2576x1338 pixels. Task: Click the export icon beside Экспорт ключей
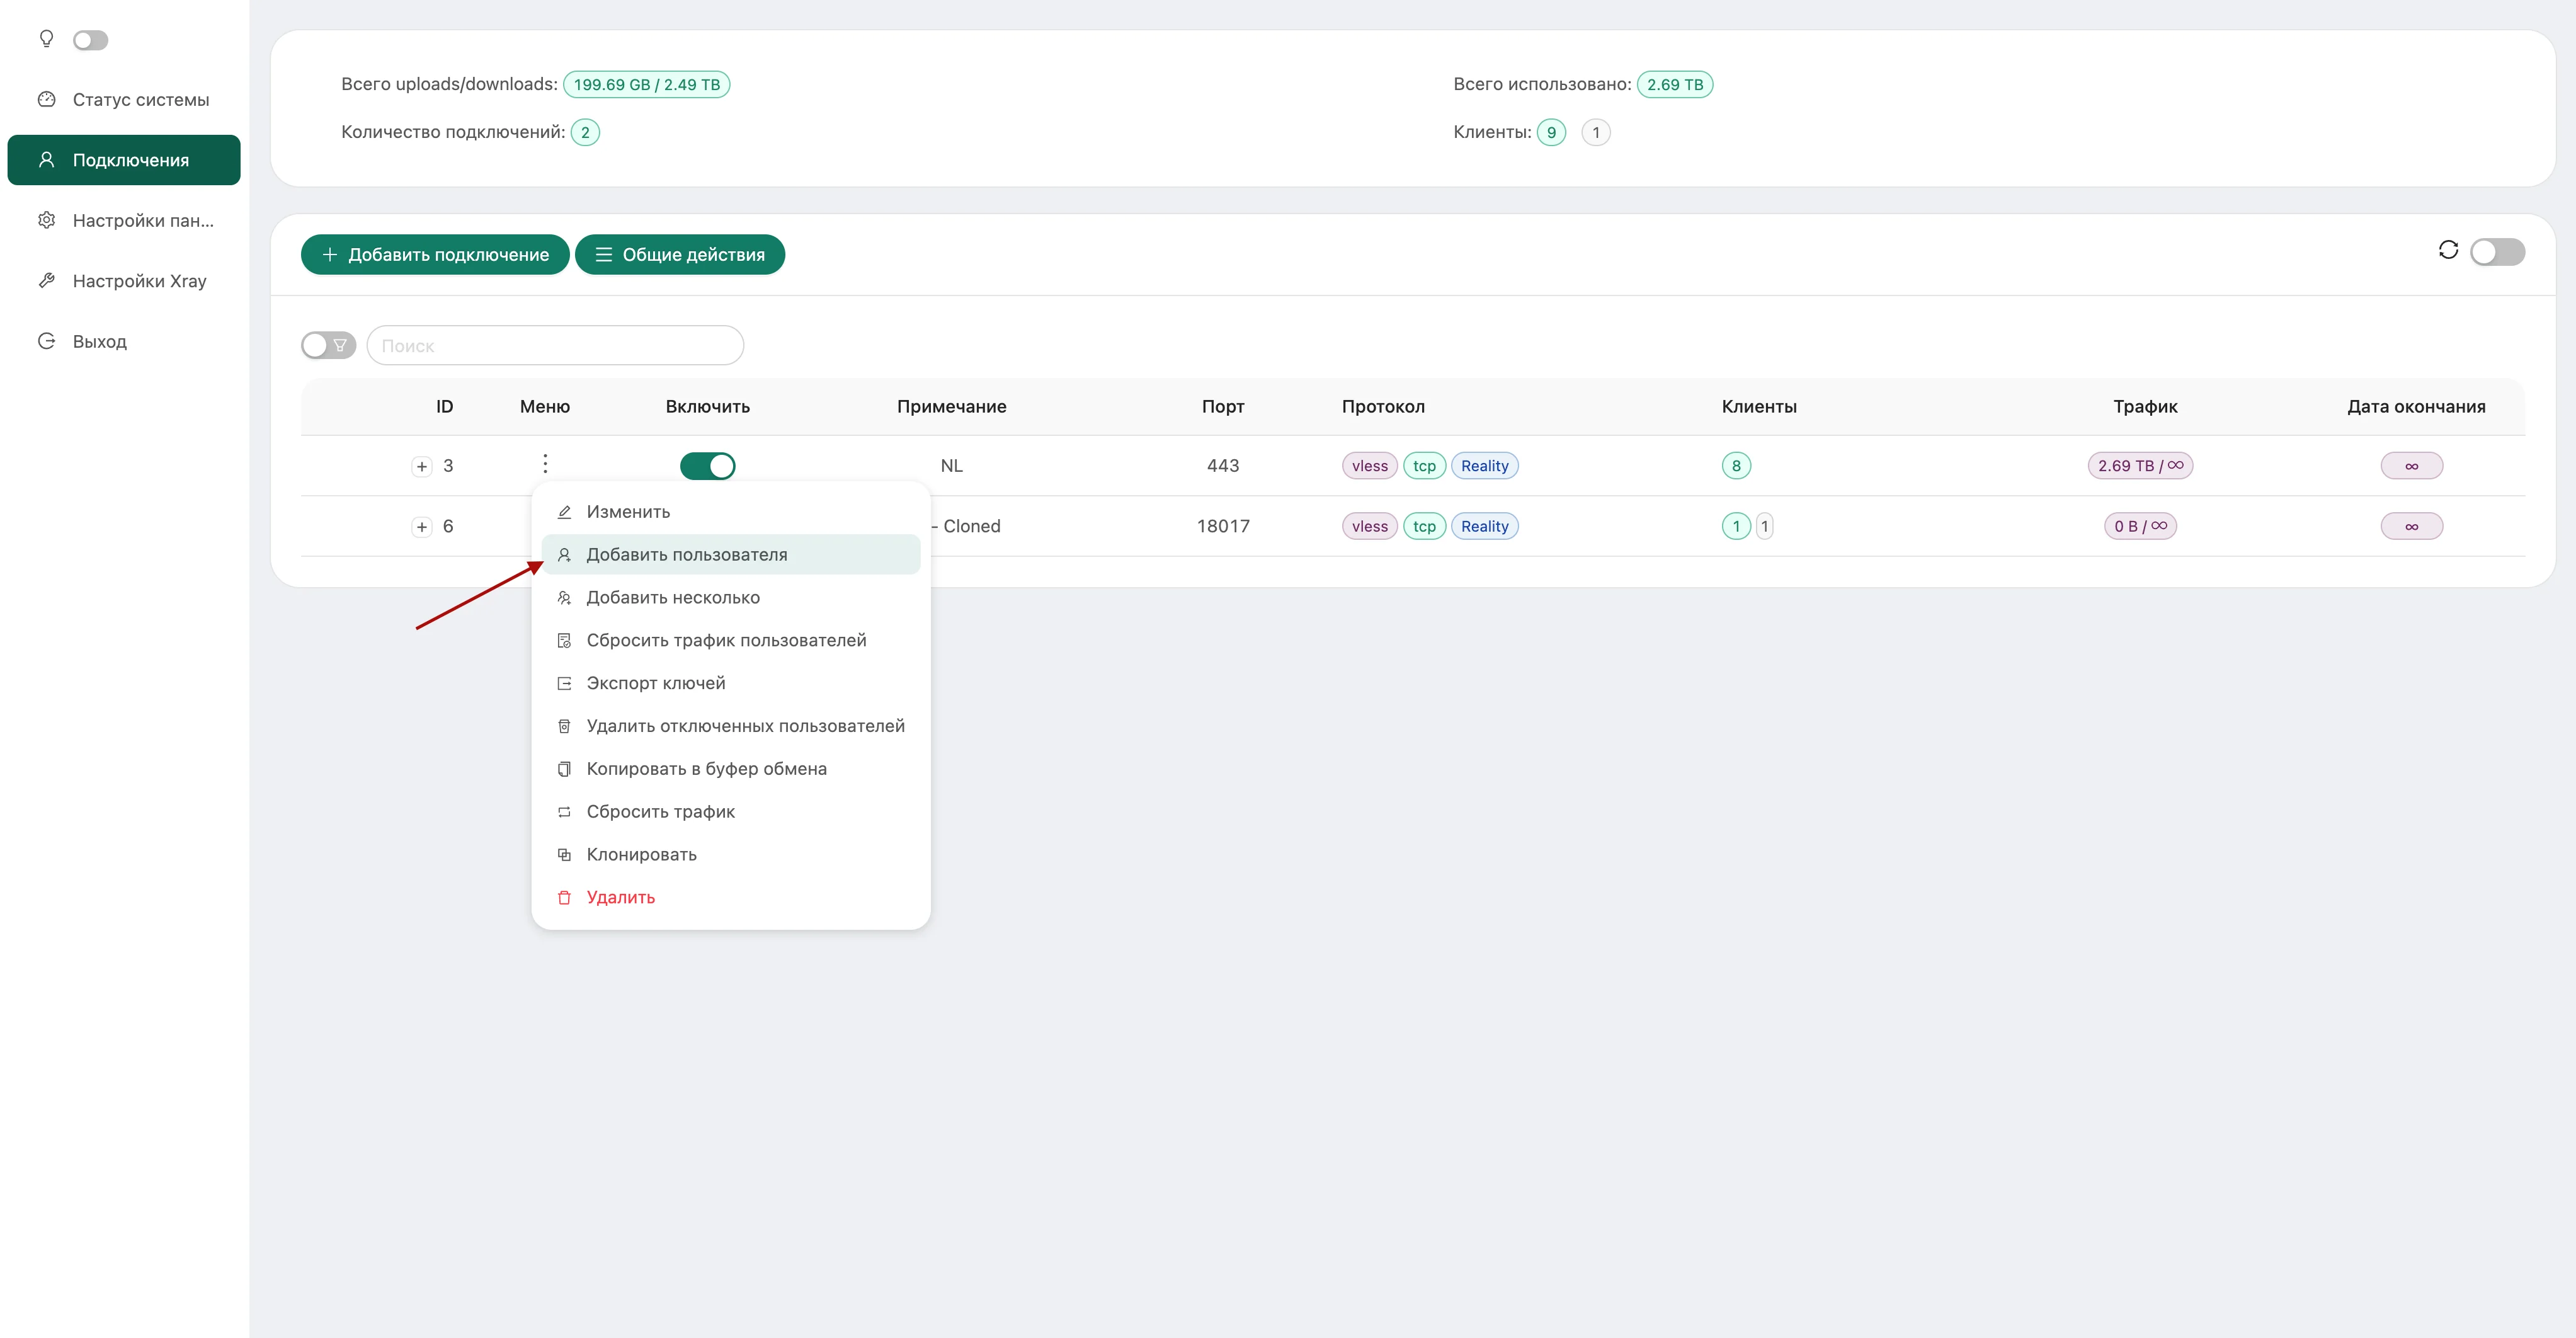[x=564, y=684]
